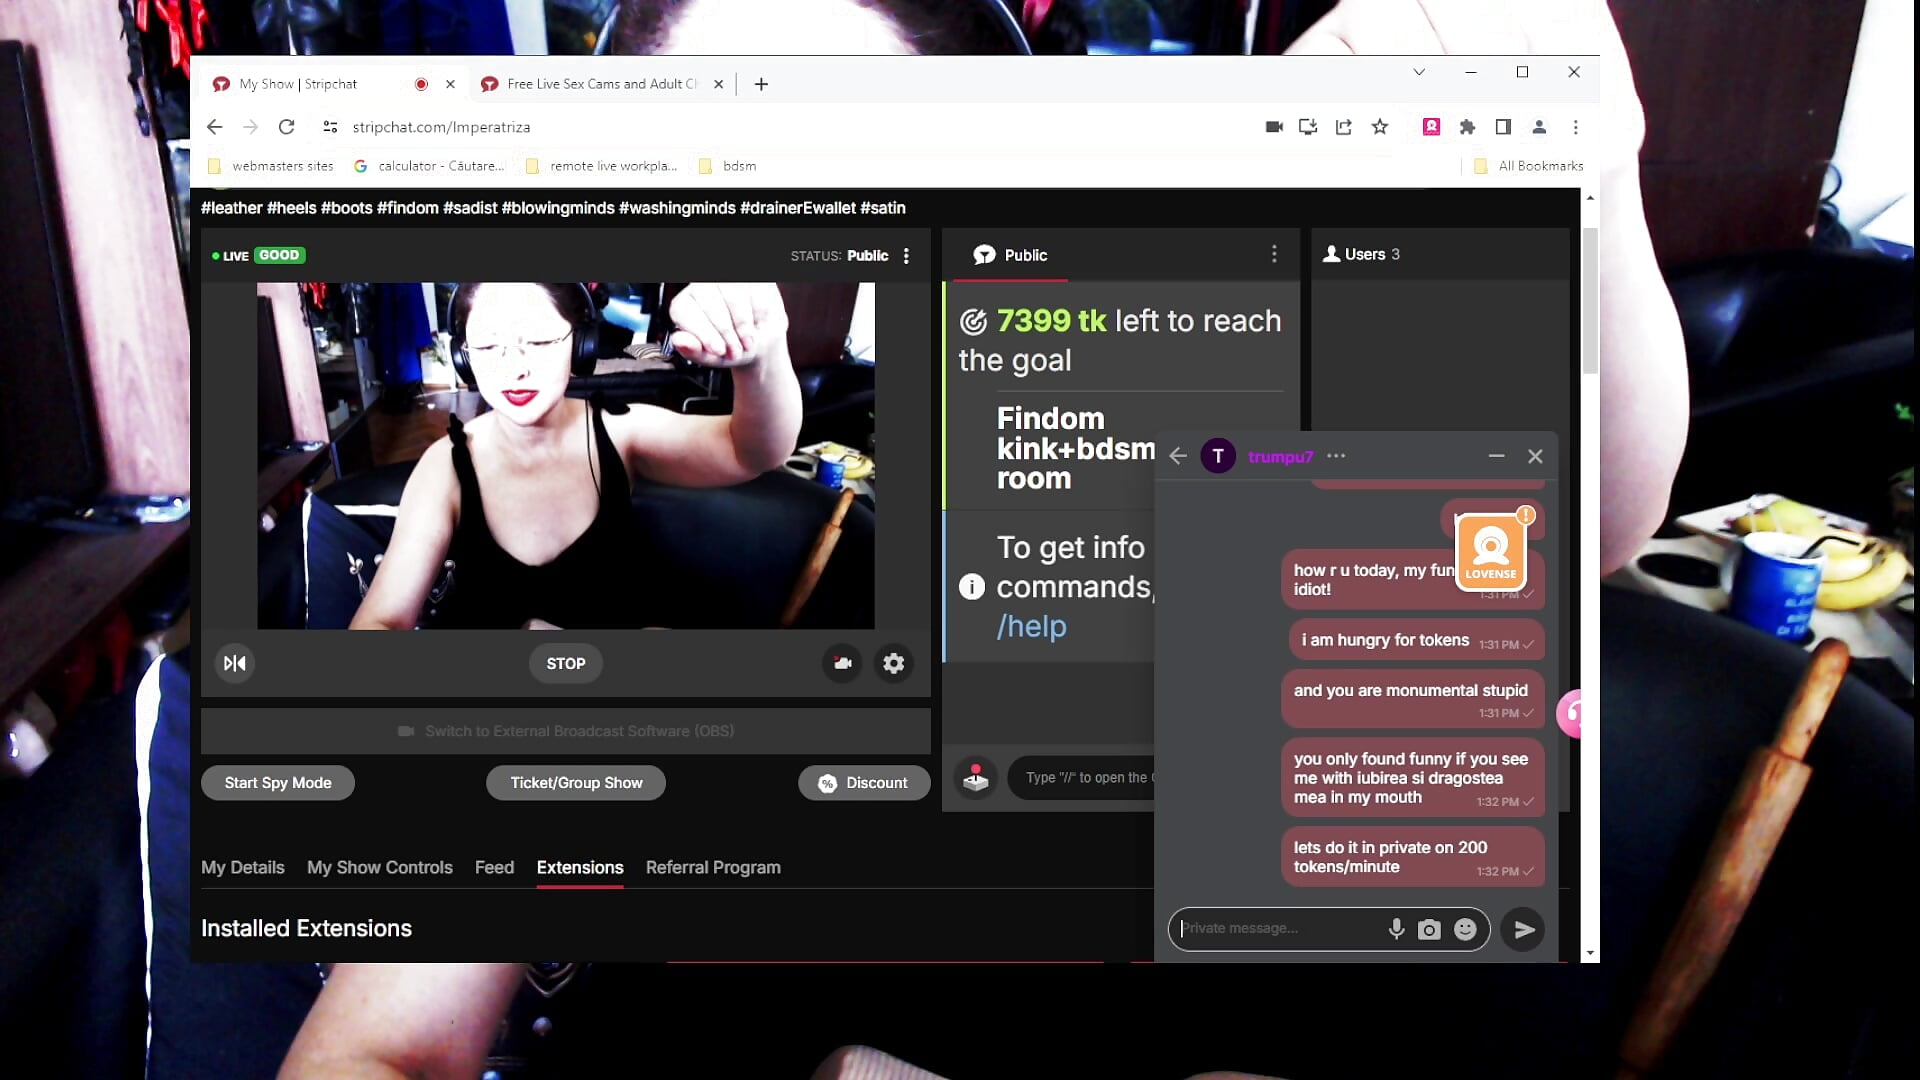
Task: Go back from trumpu7 private chat
Action: (1178, 456)
